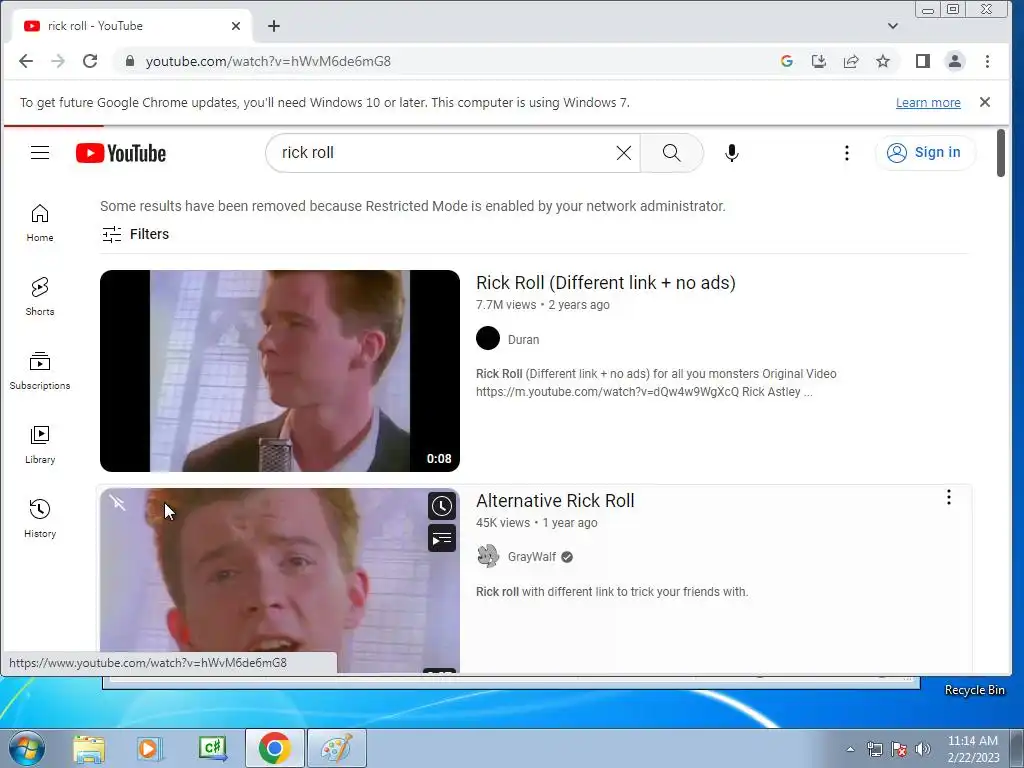
Task: Click the install/download icon in address bar
Action: [818, 61]
